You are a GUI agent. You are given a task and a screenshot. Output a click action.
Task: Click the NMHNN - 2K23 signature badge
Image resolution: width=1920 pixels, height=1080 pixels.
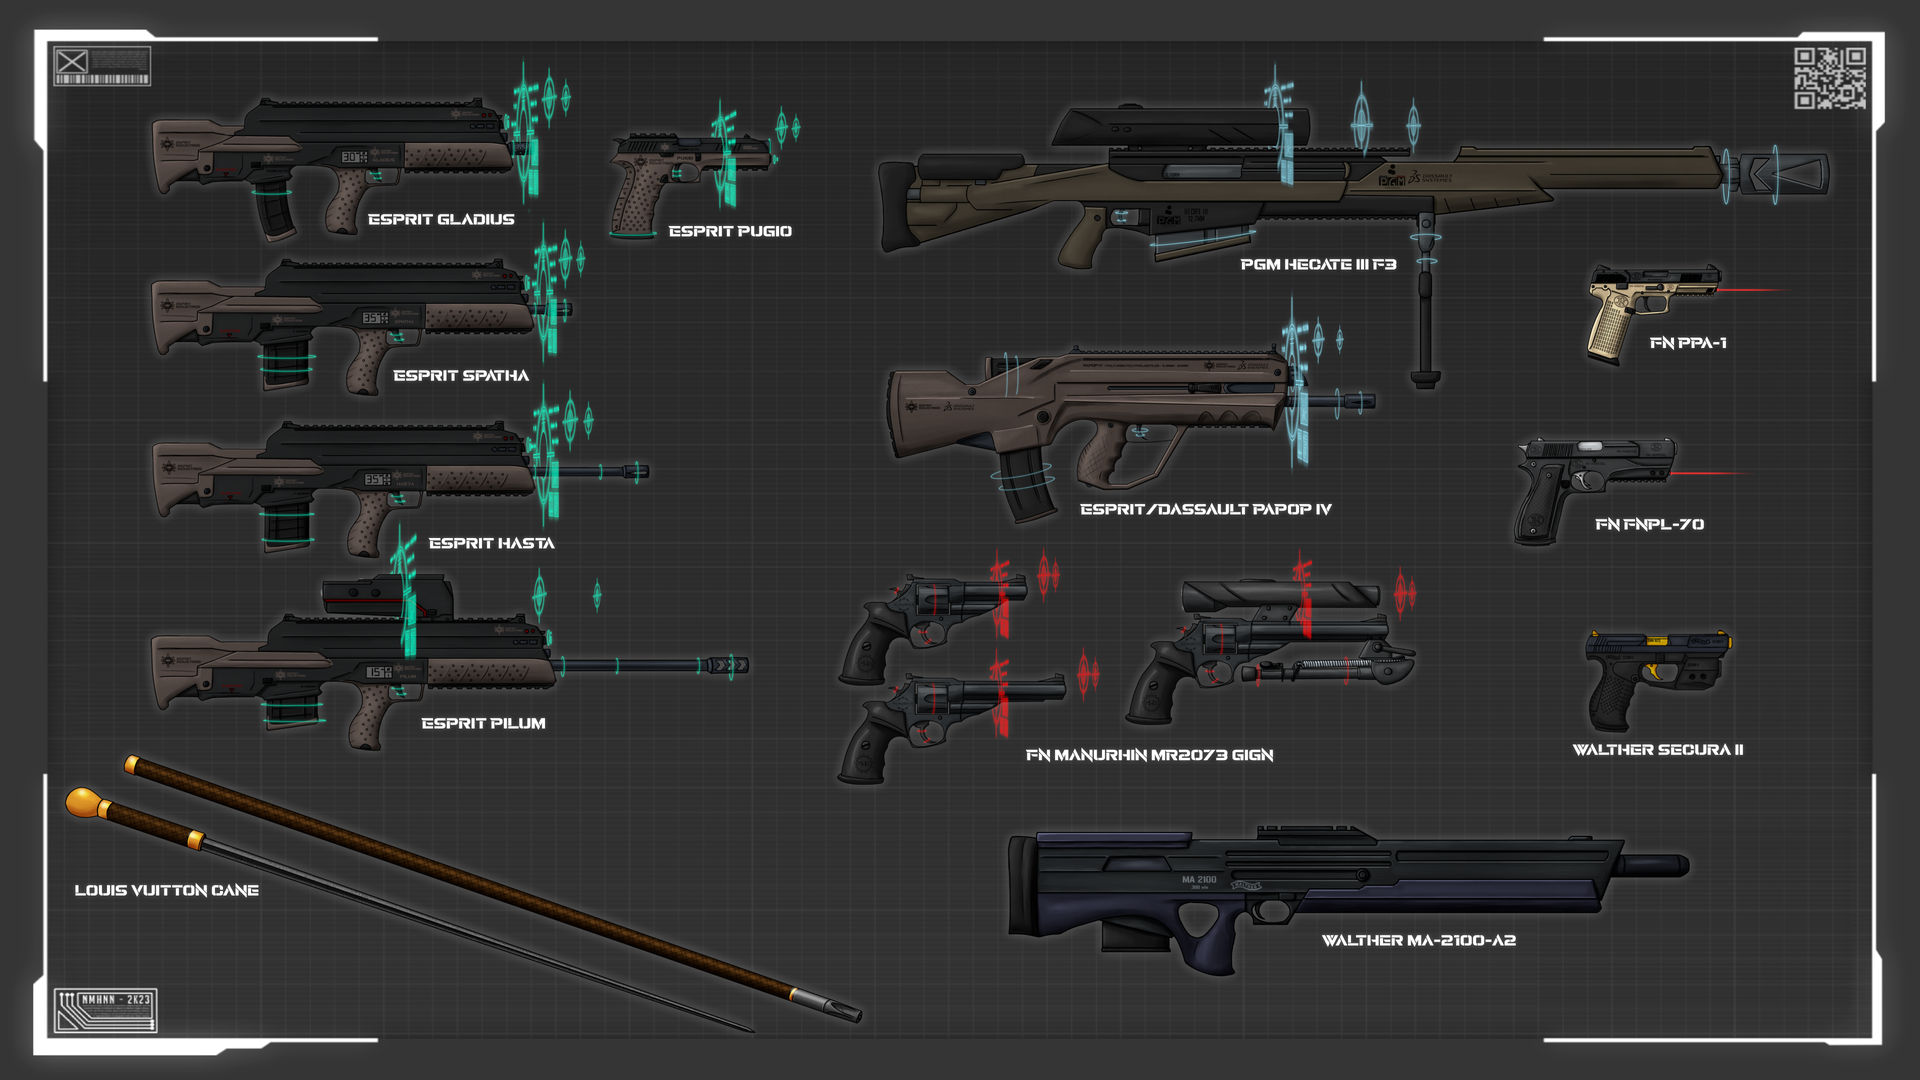(105, 1010)
